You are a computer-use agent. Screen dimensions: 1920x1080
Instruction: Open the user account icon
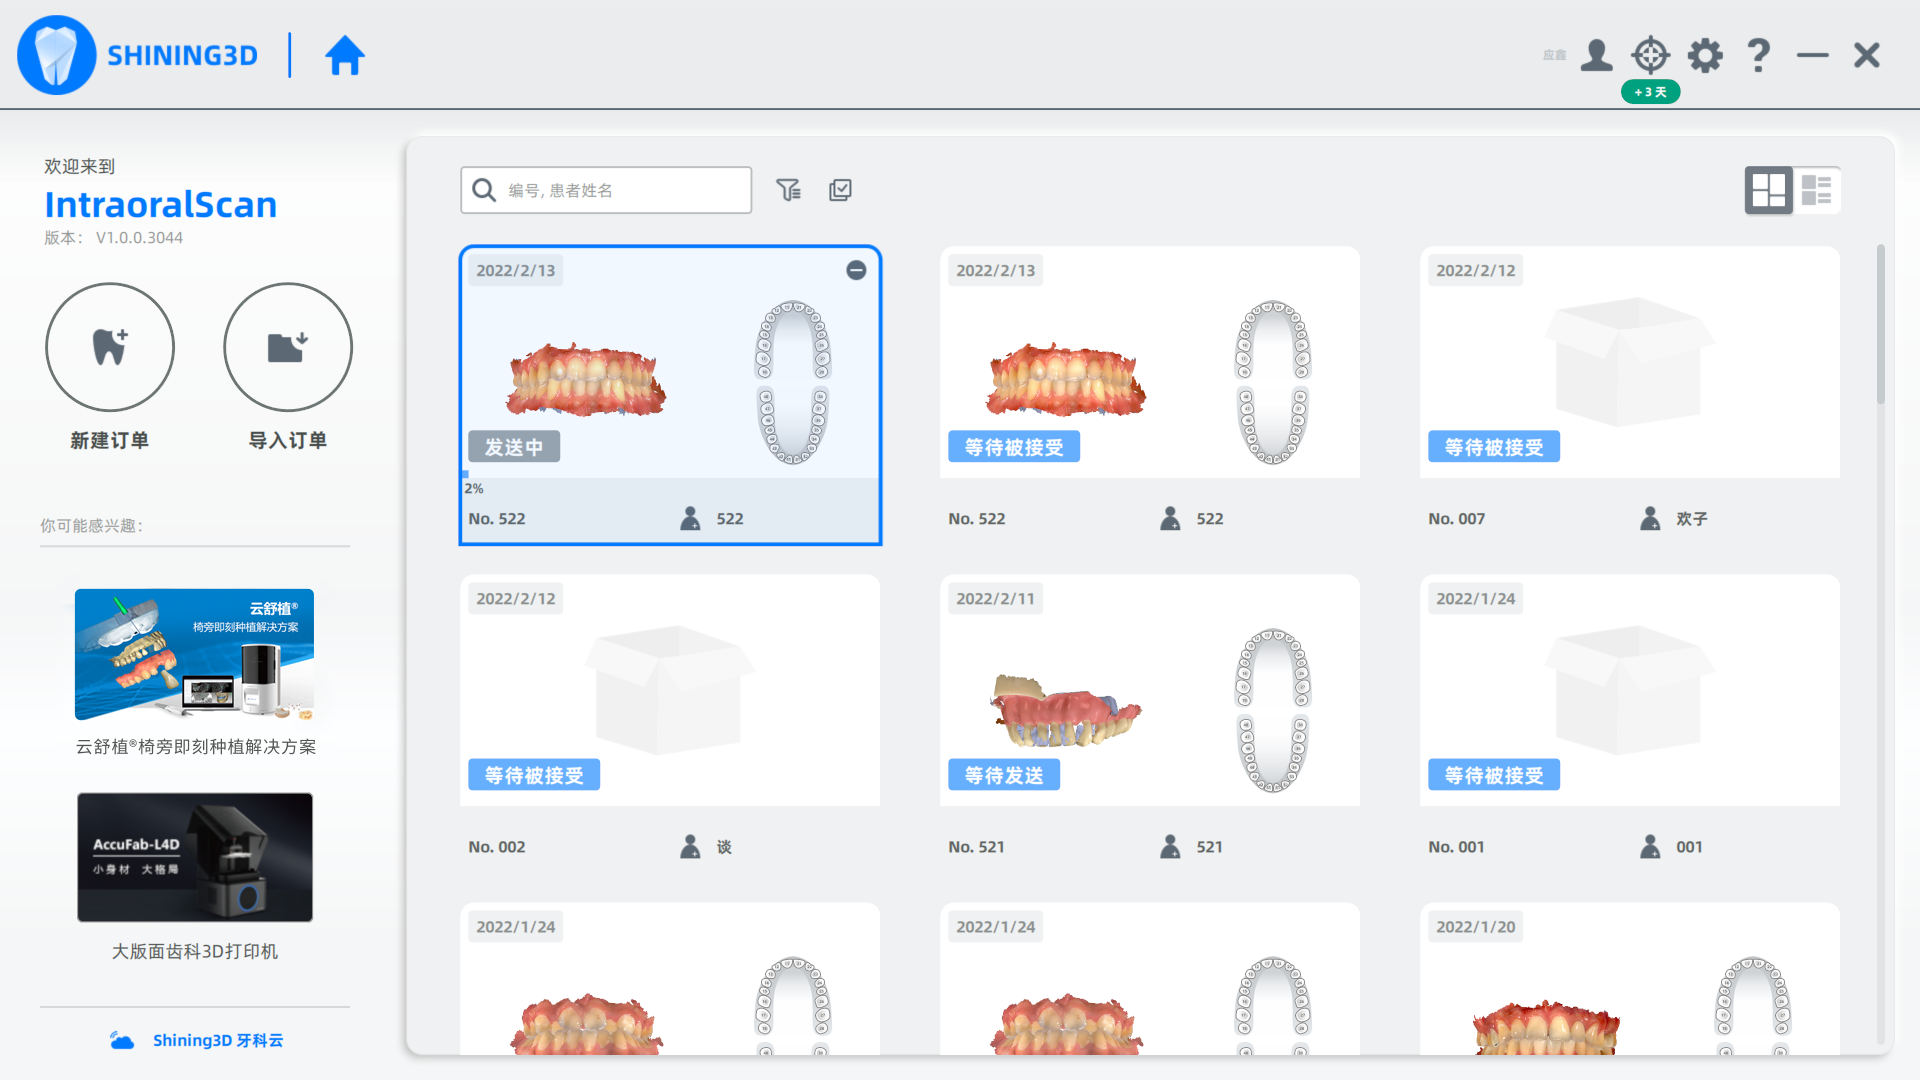click(x=1596, y=55)
